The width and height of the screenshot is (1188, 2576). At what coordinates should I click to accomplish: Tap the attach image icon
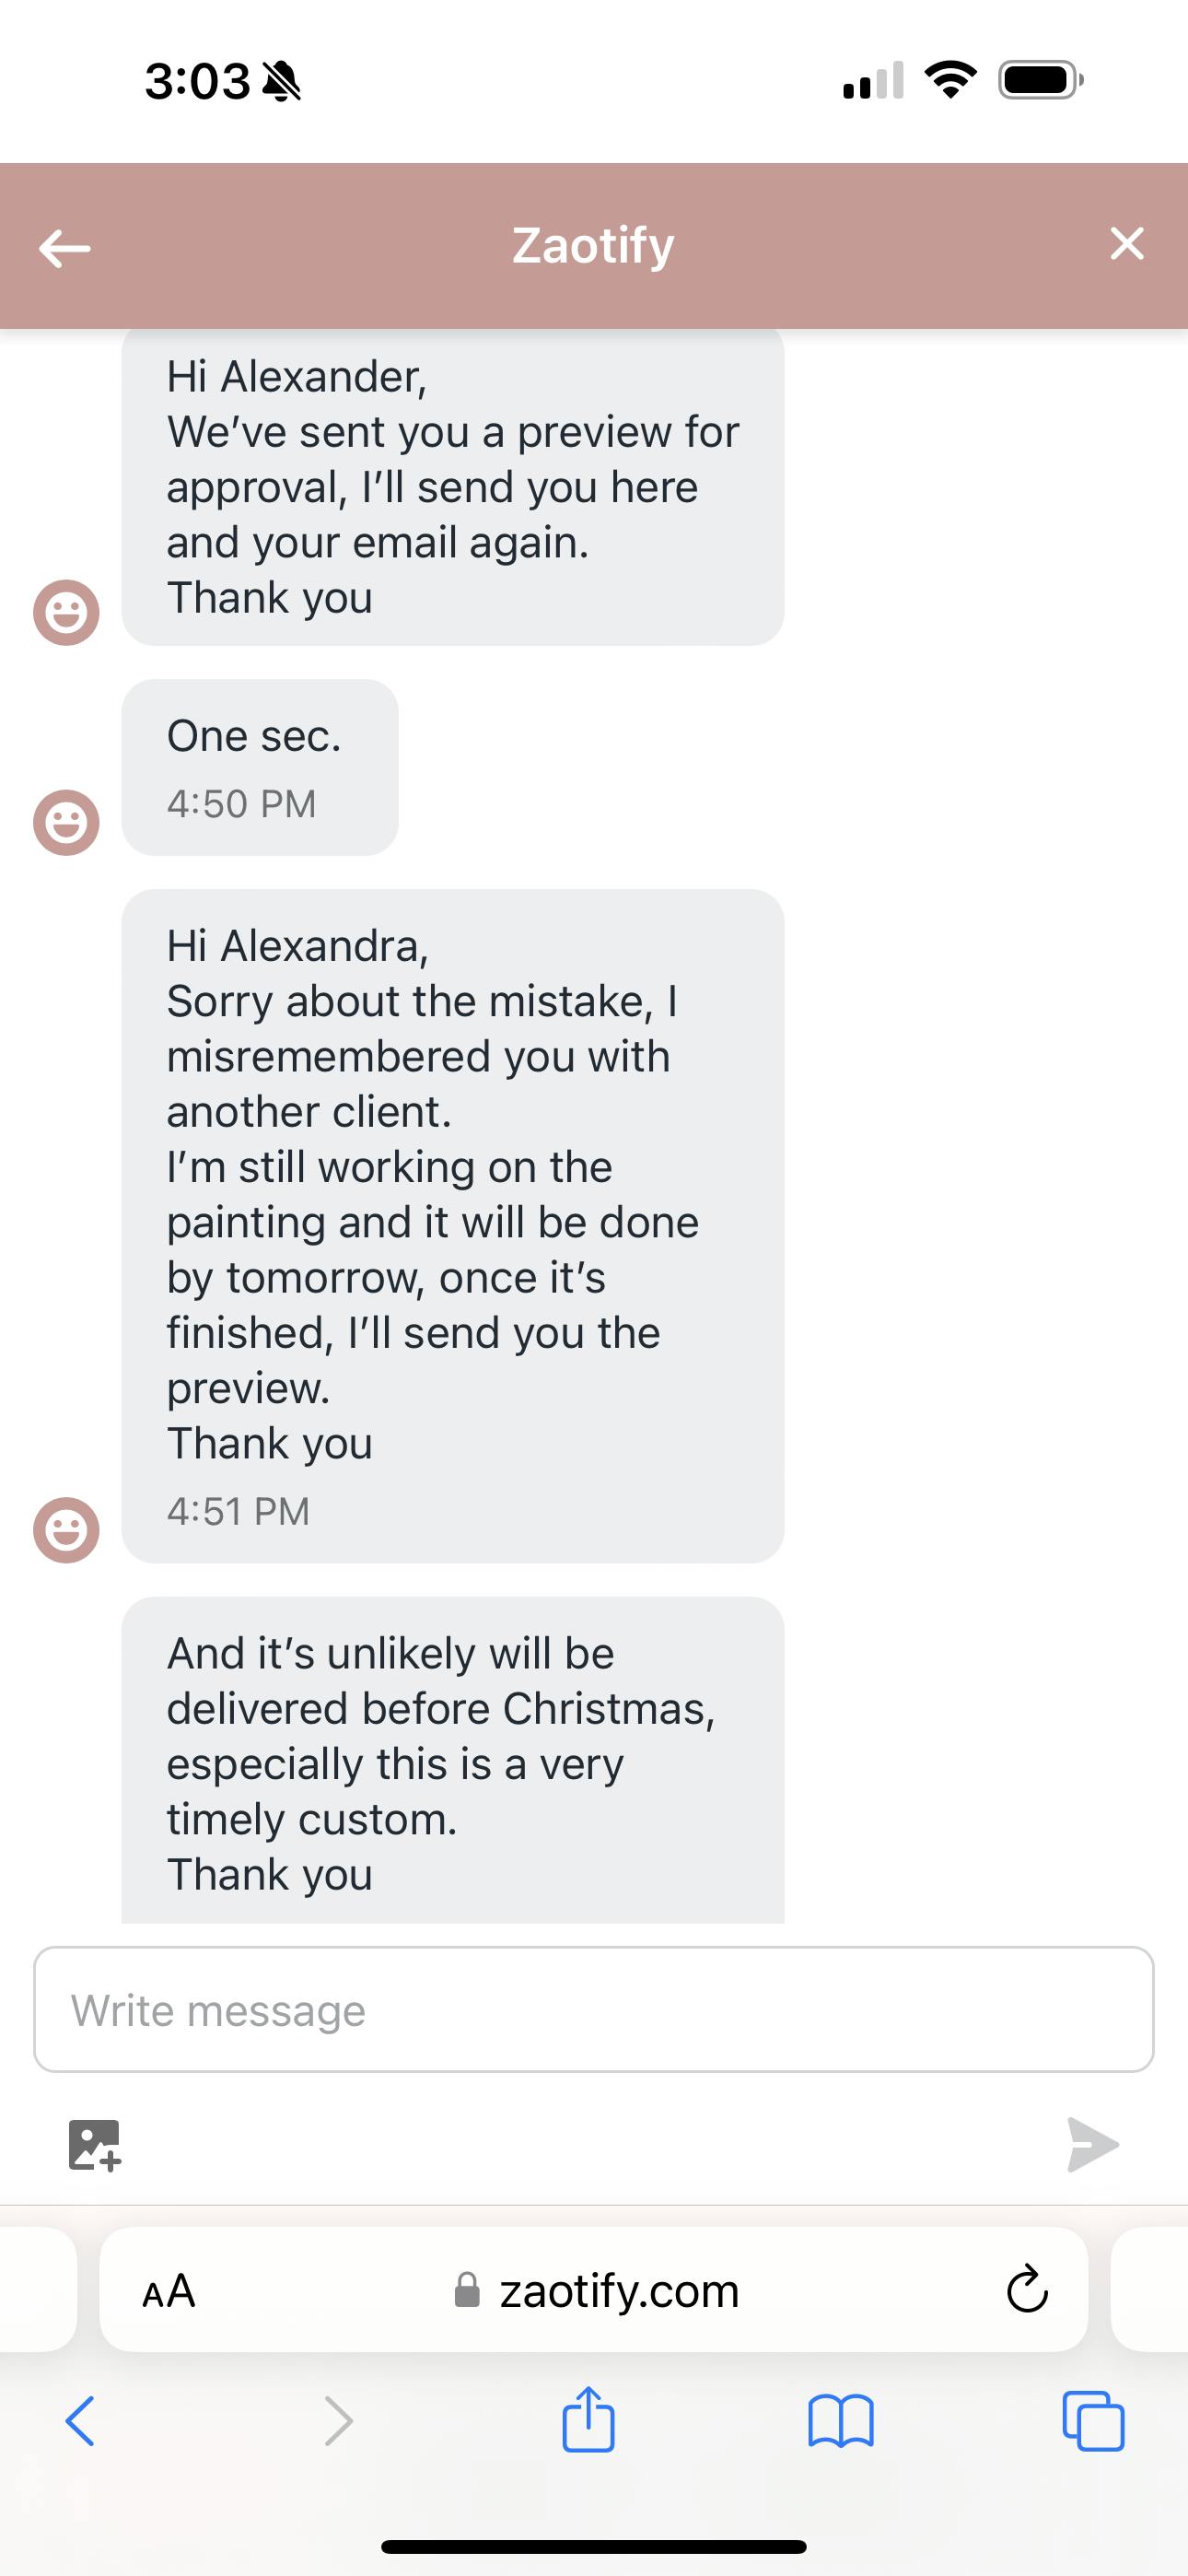[95, 2145]
